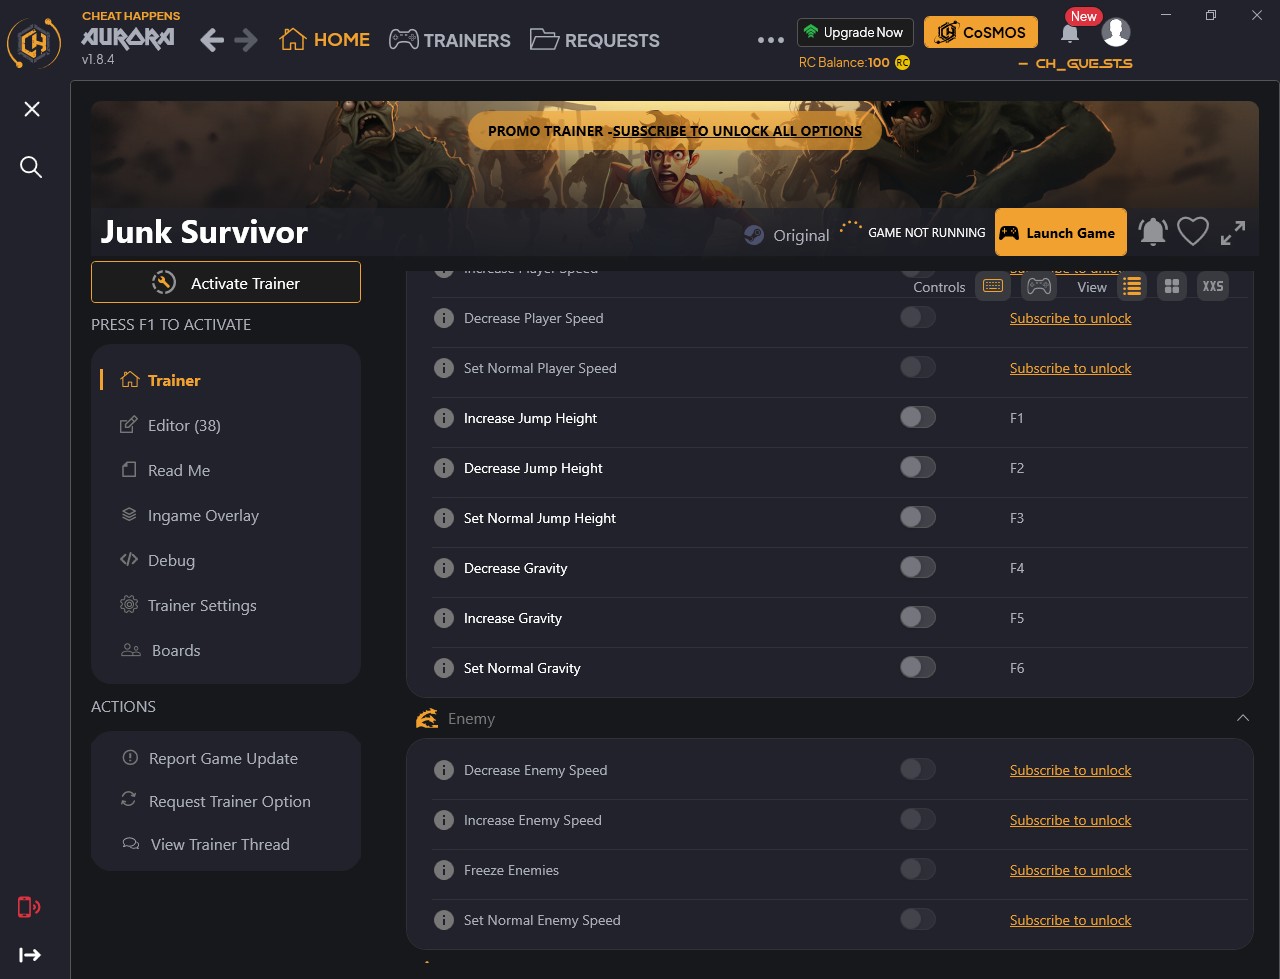
Task: Select list view layout icon
Action: pos(1132,286)
